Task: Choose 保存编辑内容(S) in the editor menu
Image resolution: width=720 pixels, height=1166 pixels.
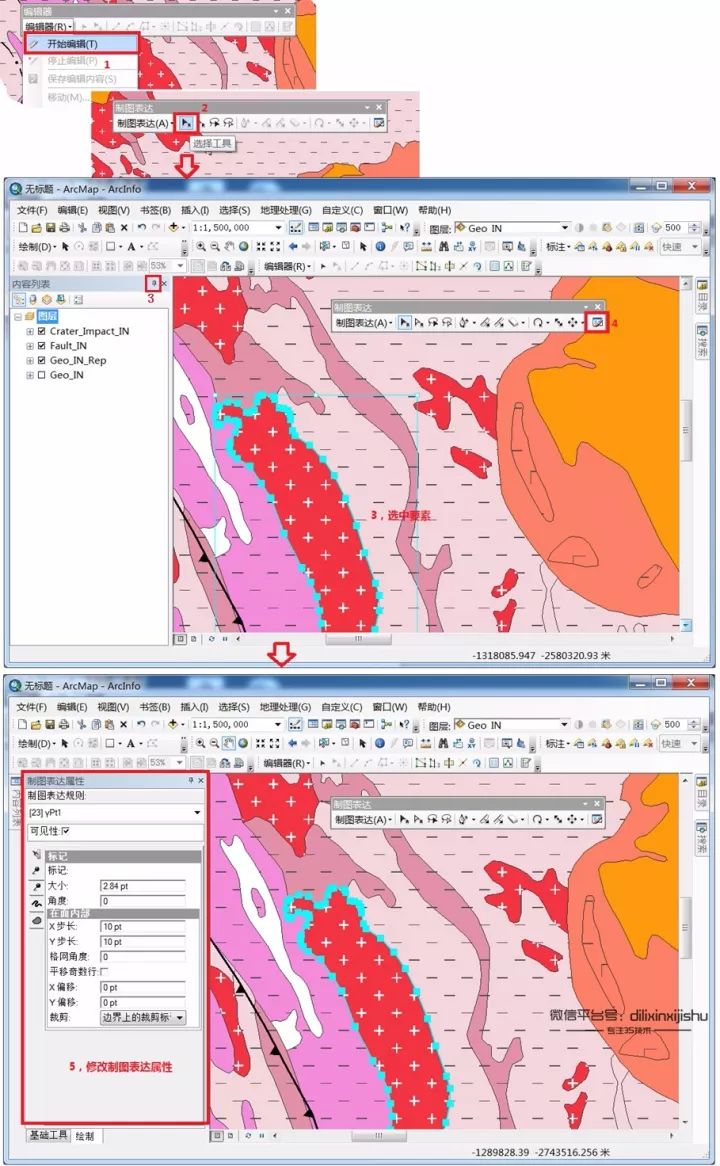Action: point(81,79)
